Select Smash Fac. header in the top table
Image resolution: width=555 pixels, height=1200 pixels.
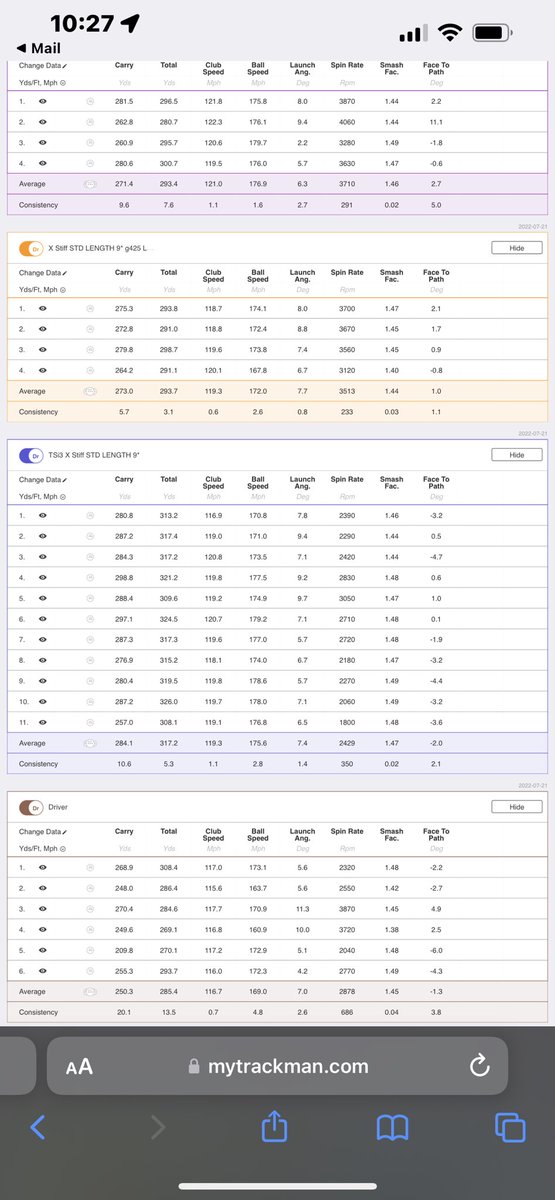pyautogui.click(x=392, y=68)
